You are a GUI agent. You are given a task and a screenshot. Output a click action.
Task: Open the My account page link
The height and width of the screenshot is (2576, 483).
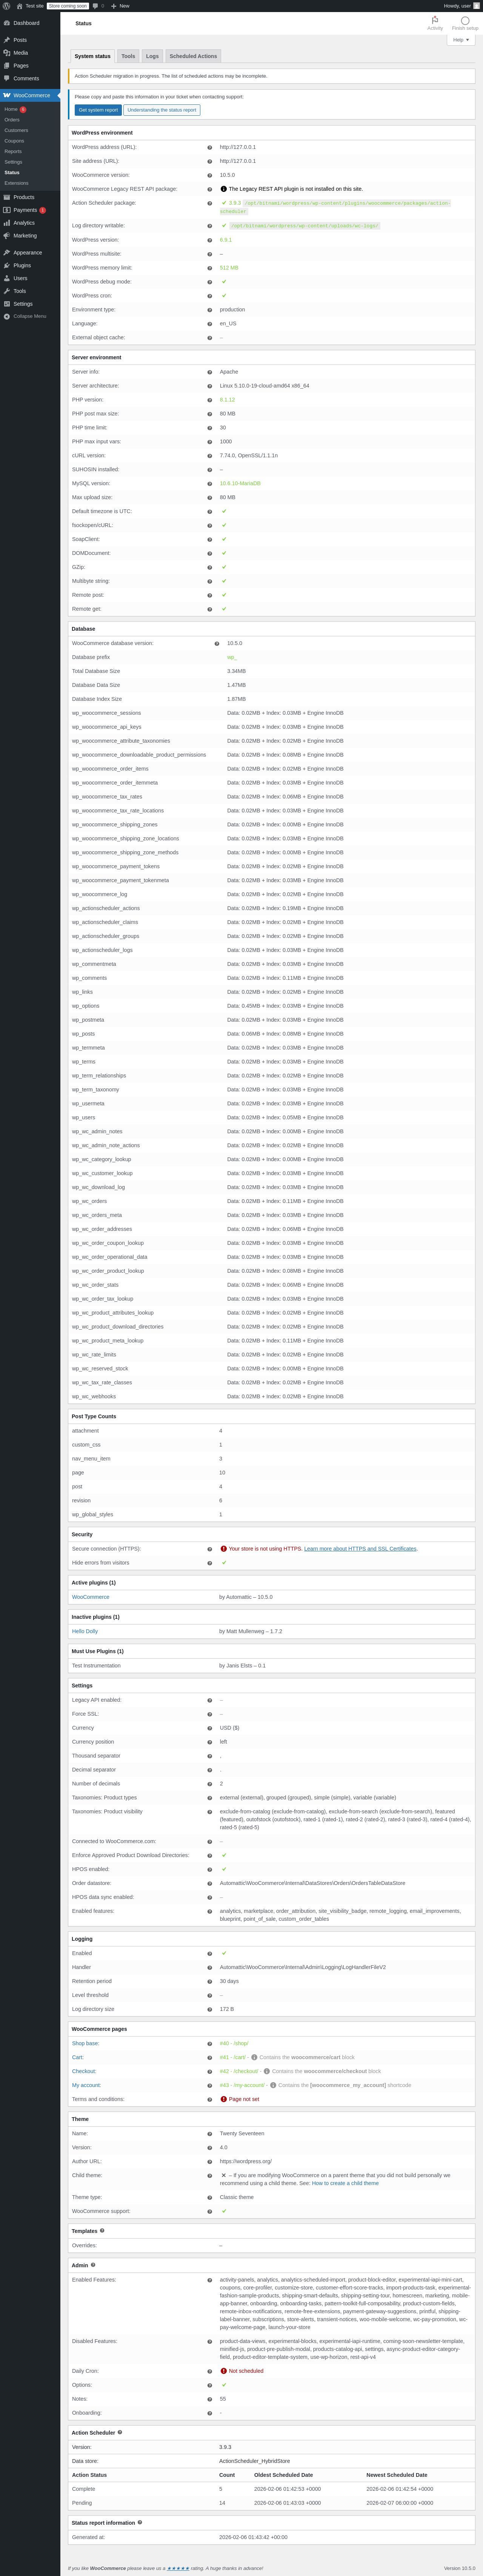pos(86,2085)
